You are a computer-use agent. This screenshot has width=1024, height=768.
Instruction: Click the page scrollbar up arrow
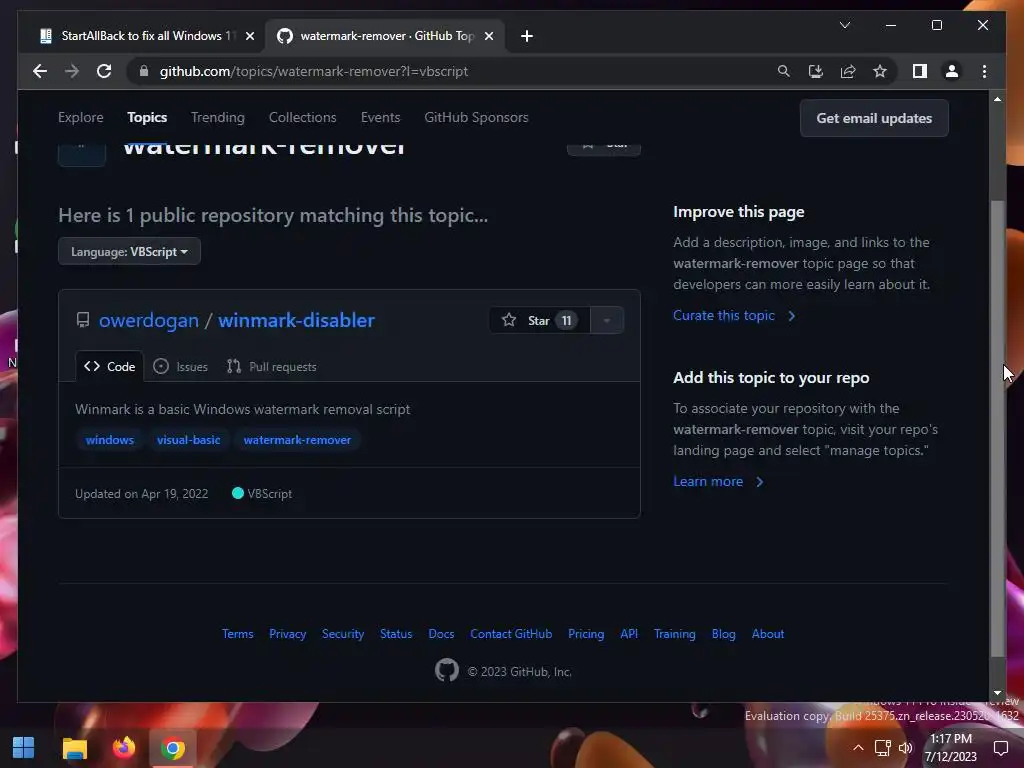[997, 99]
